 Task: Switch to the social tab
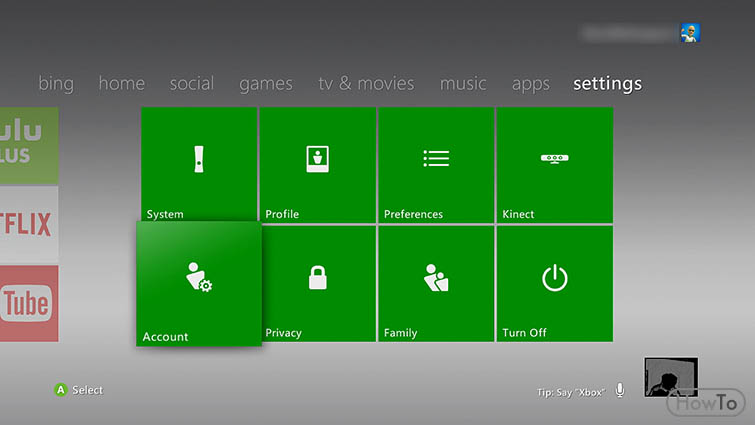(x=192, y=84)
